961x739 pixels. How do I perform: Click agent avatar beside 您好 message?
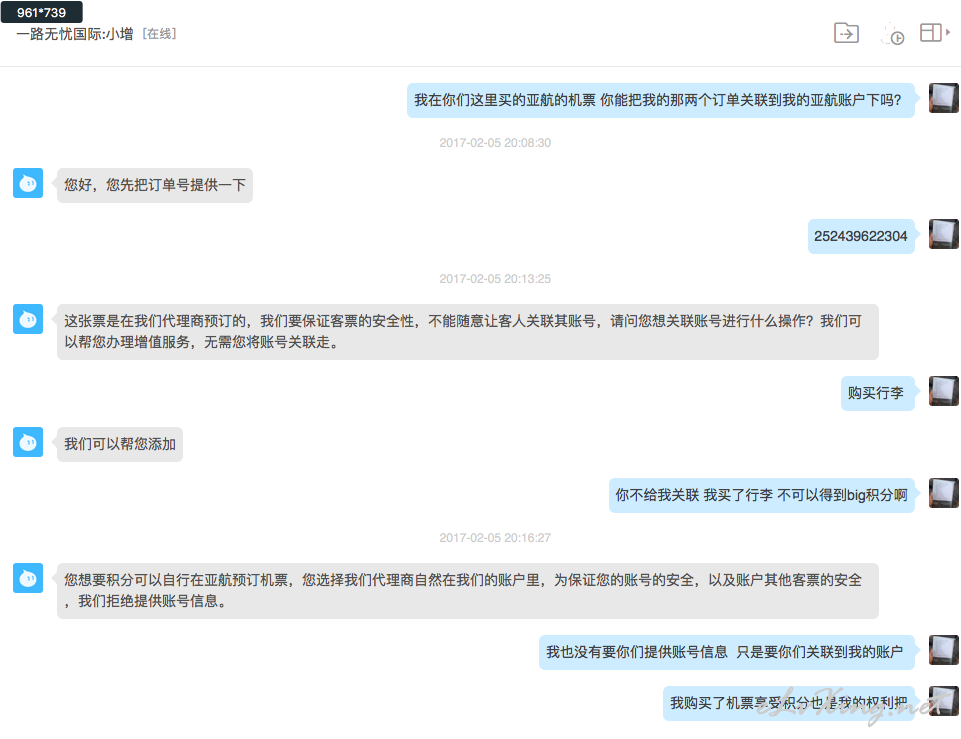click(28, 183)
